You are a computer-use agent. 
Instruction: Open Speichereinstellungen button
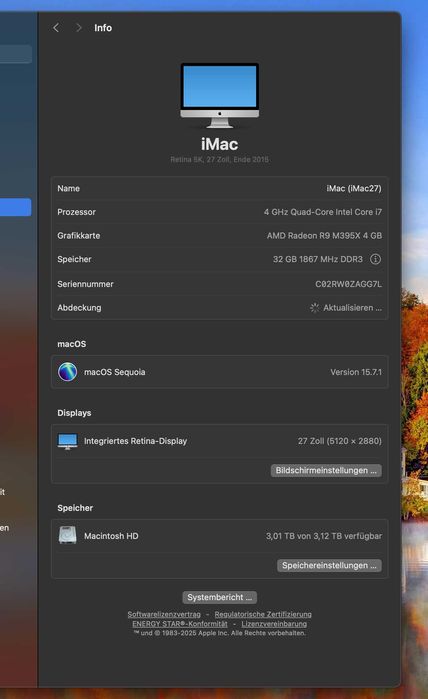(x=329, y=565)
